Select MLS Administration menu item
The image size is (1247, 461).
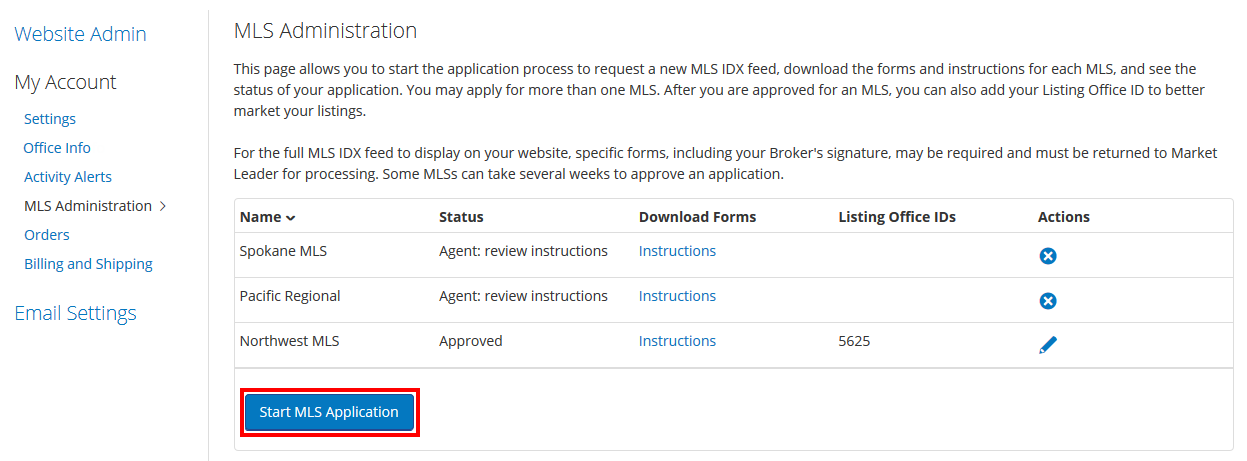88,206
